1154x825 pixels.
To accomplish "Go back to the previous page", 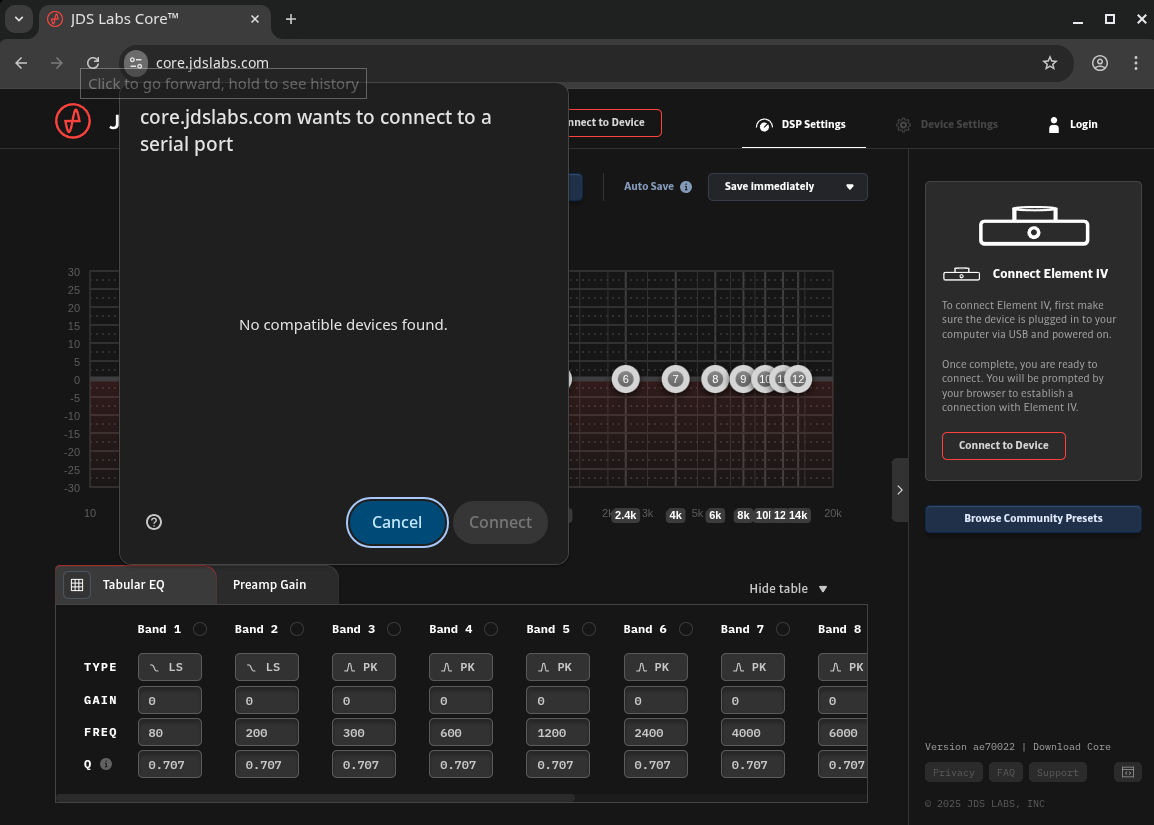I will tap(21, 63).
